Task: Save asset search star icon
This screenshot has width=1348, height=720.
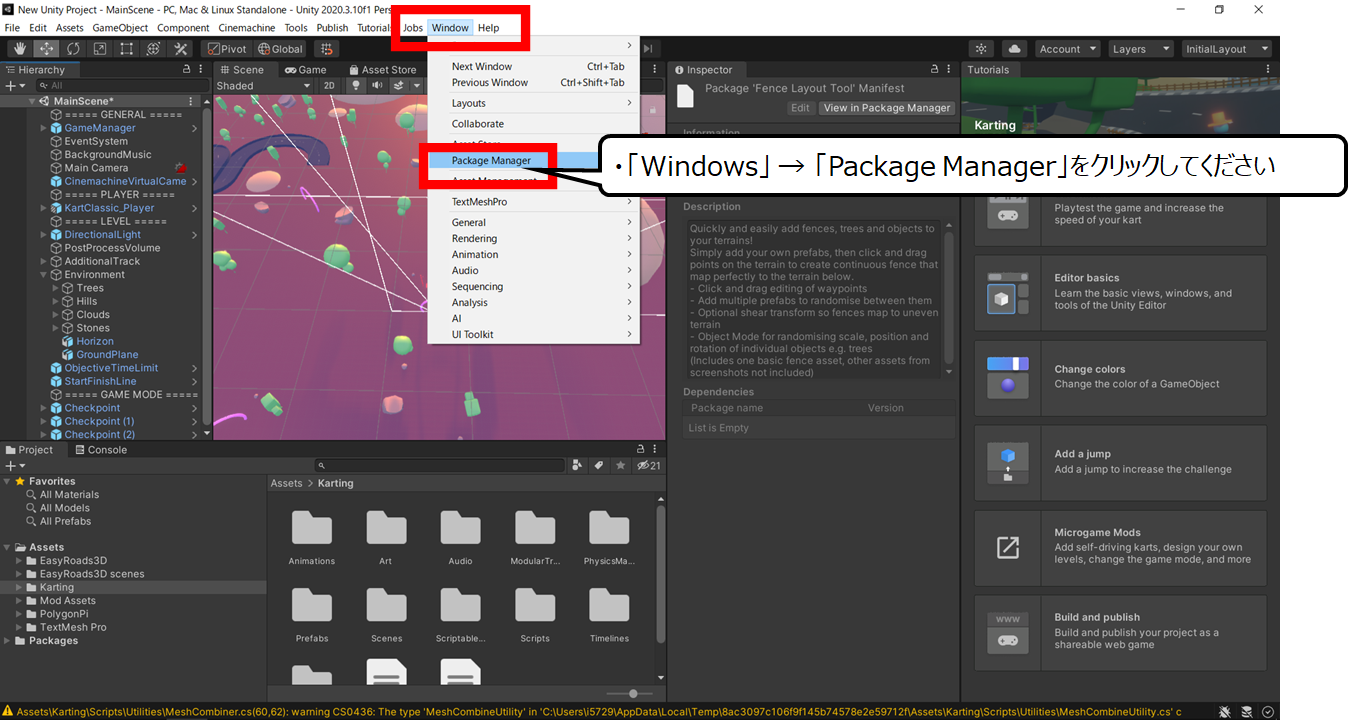Action: tap(621, 466)
